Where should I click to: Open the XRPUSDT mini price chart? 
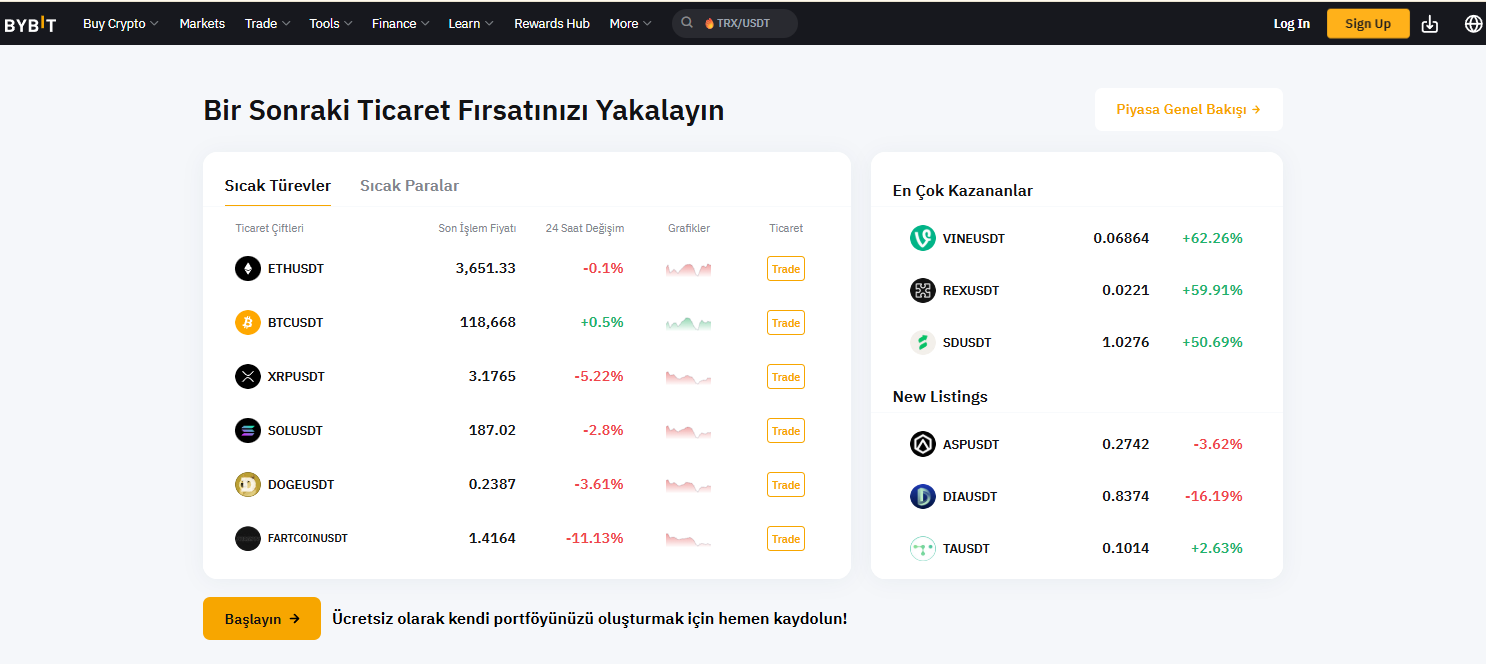(689, 377)
